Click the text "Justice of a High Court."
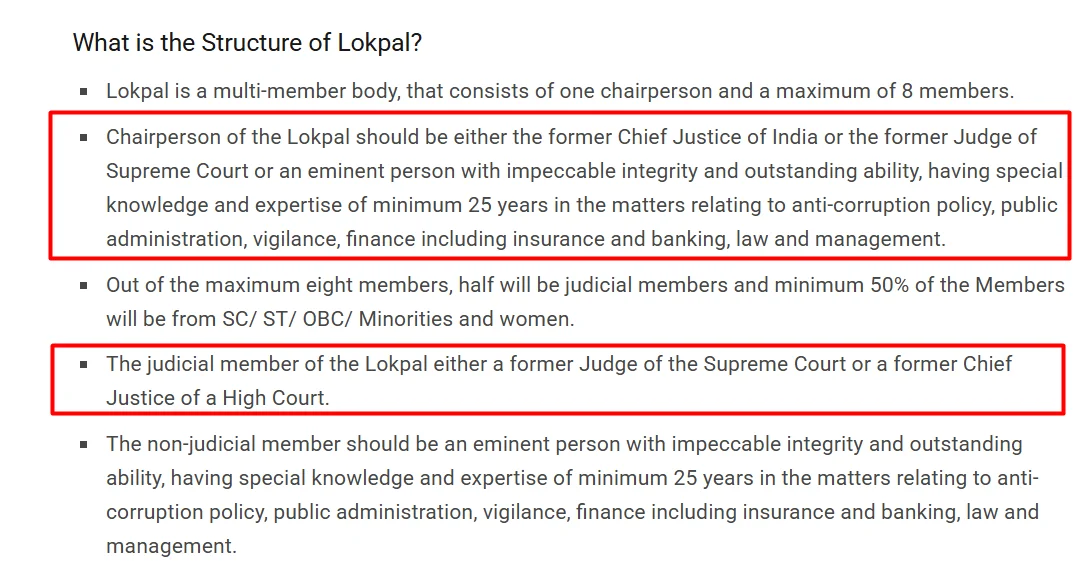Screen dimensions: 1088x571 click(x=218, y=398)
